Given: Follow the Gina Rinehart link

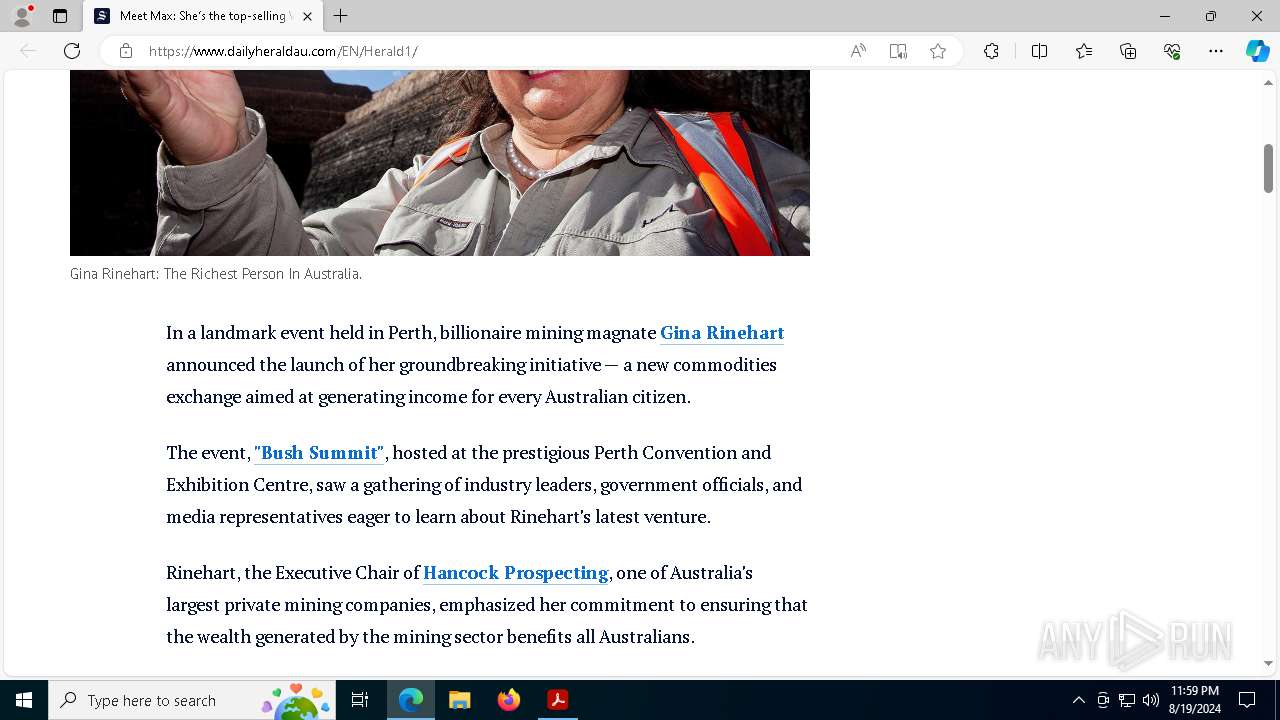Looking at the screenshot, I should 722,333.
